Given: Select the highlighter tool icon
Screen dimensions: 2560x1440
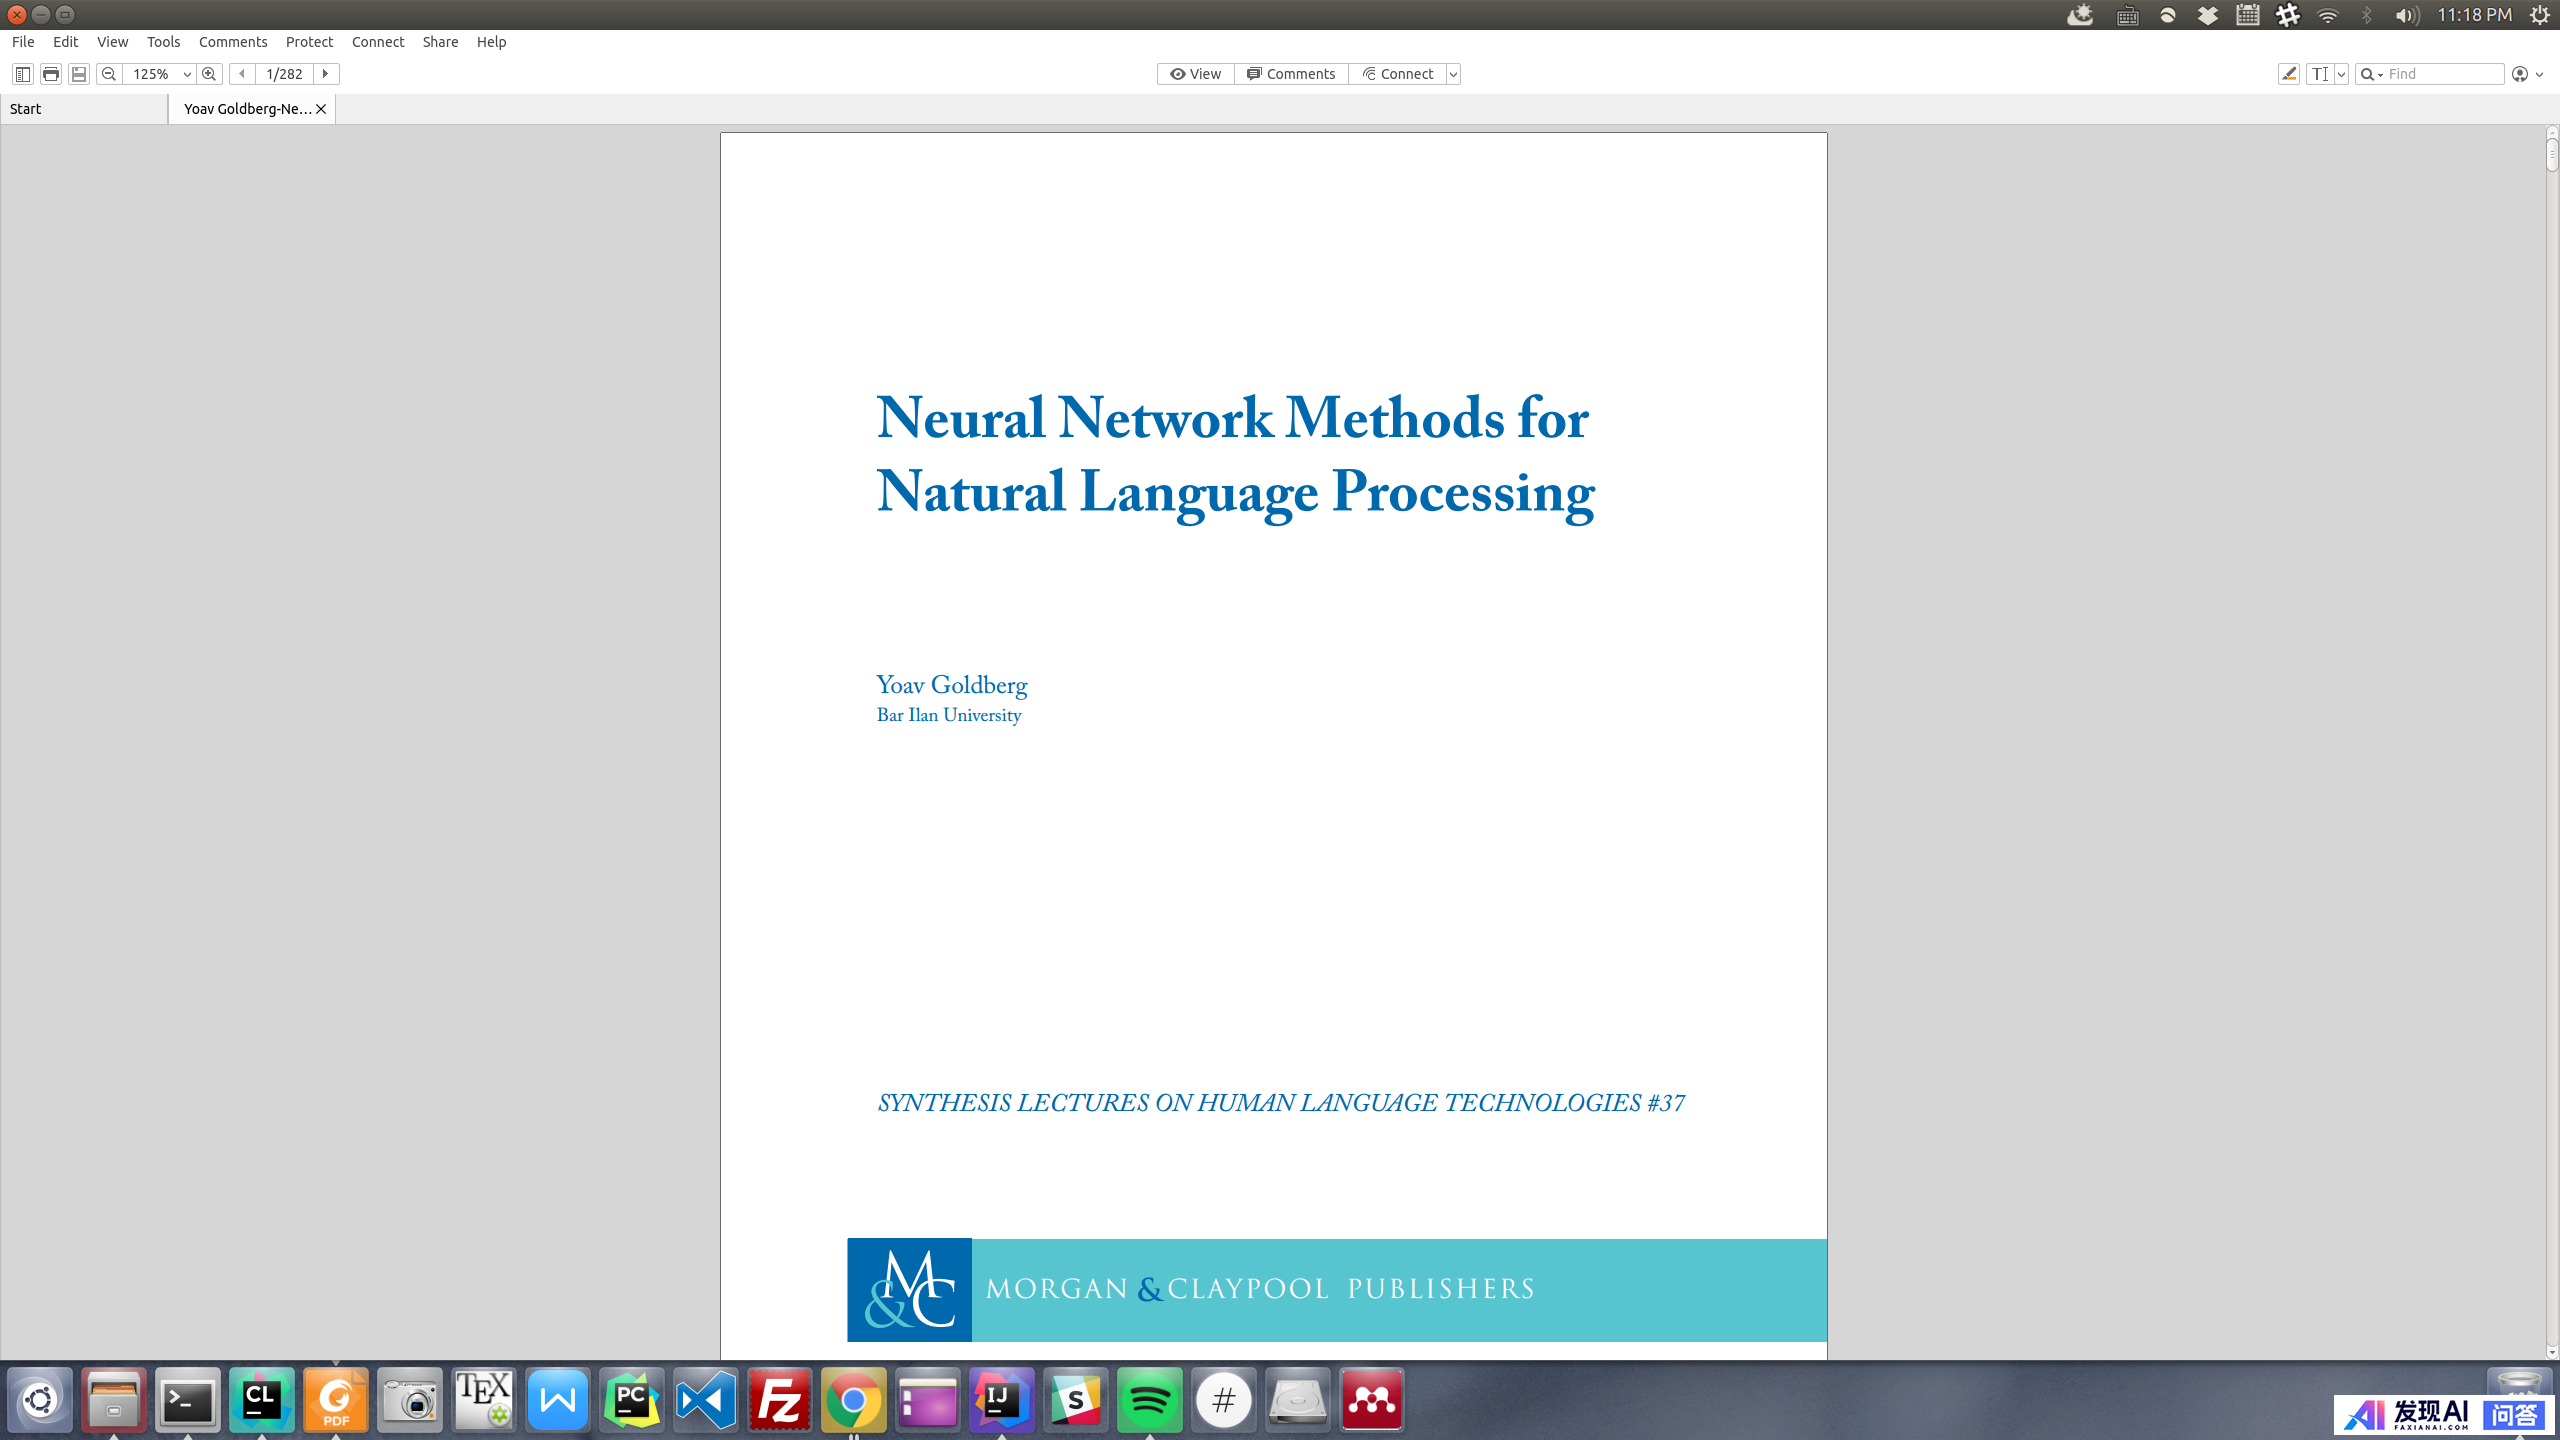Looking at the screenshot, I should pos(2288,74).
